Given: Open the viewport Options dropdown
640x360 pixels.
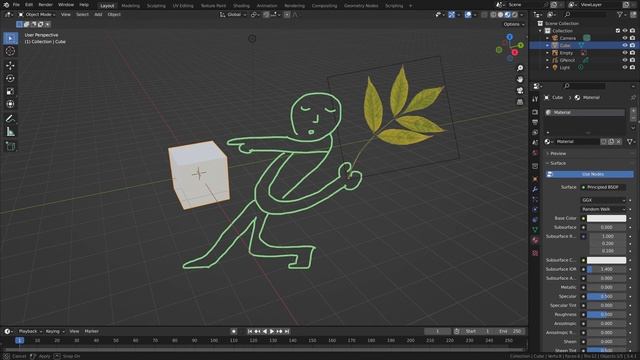Looking at the screenshot, I should click(513, 24).
